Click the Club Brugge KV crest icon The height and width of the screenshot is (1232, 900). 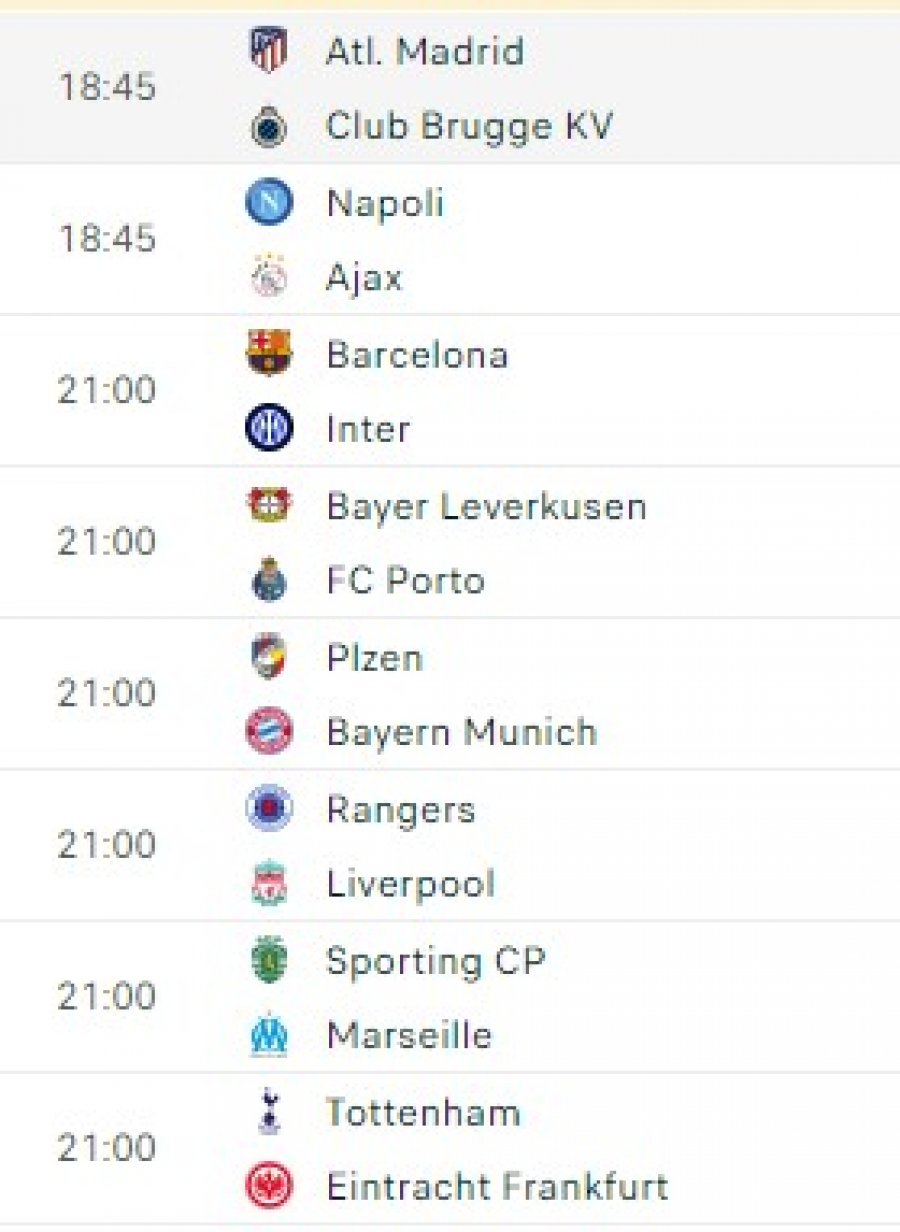pos(268,127)
